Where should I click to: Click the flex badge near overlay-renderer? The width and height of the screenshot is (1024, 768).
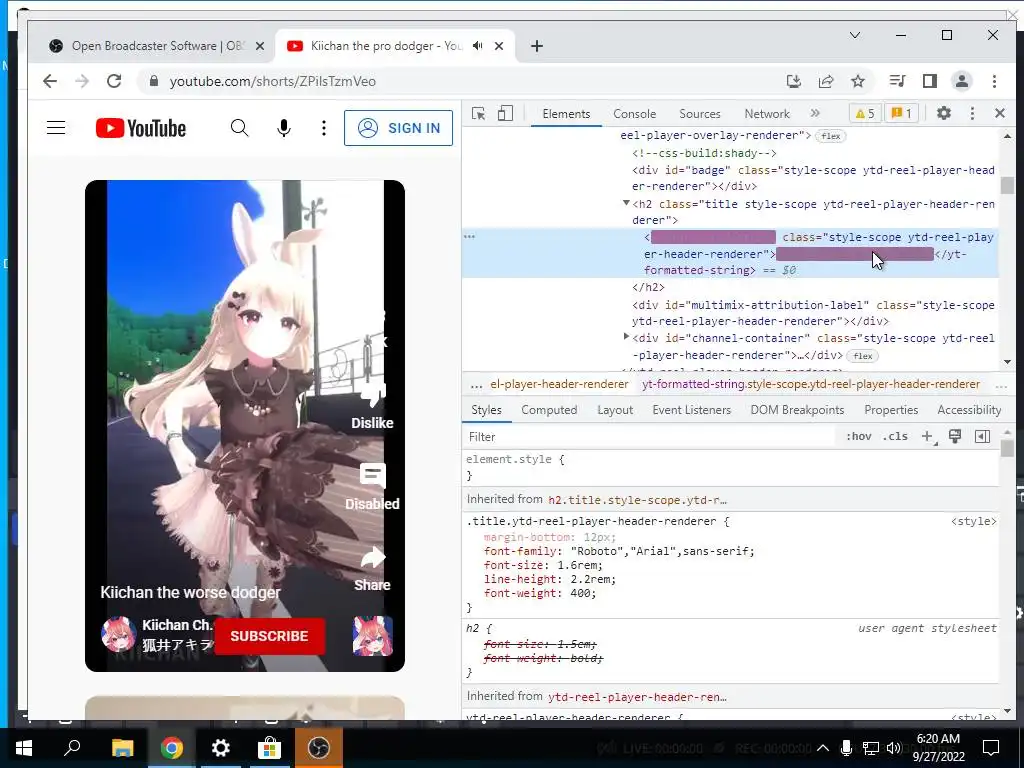(831, 136)
